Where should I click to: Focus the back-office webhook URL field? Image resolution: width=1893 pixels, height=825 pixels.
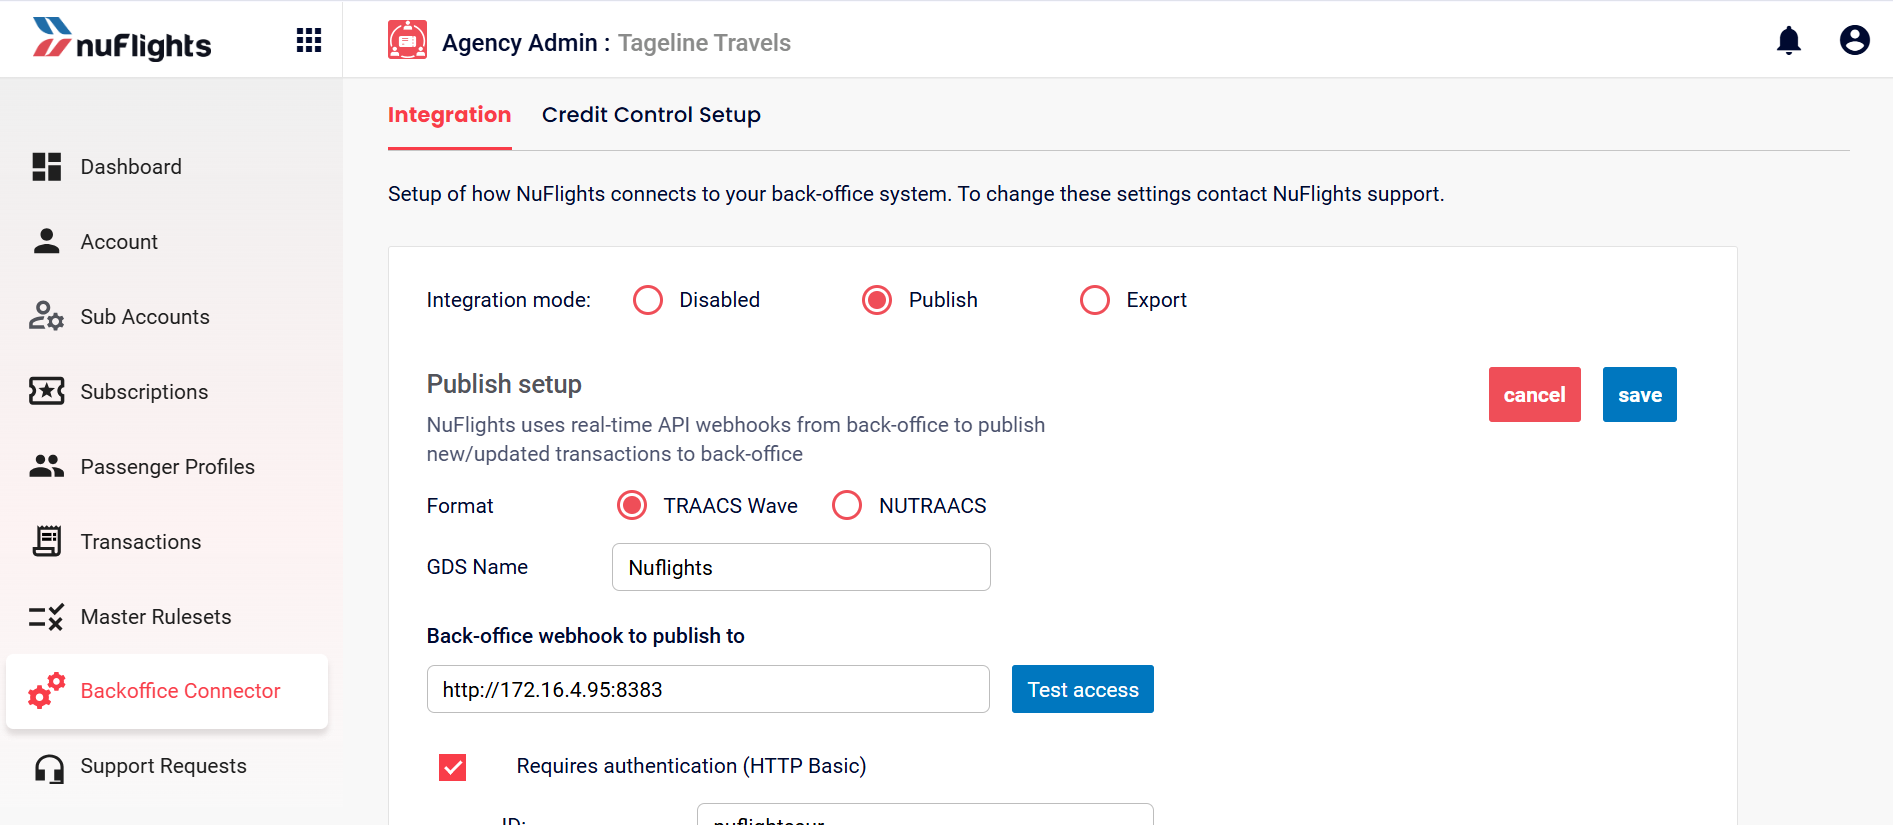[x=708, y=689]
